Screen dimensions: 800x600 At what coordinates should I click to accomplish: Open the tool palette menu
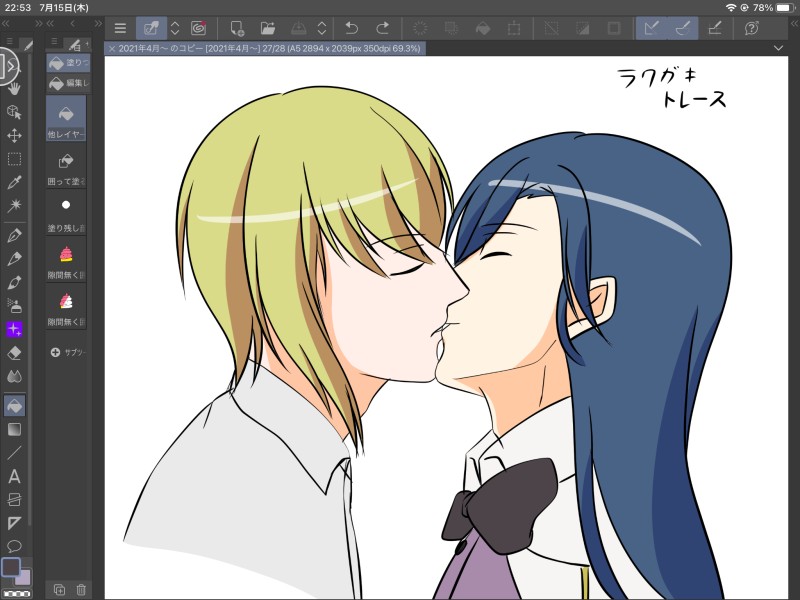(10, 41)
